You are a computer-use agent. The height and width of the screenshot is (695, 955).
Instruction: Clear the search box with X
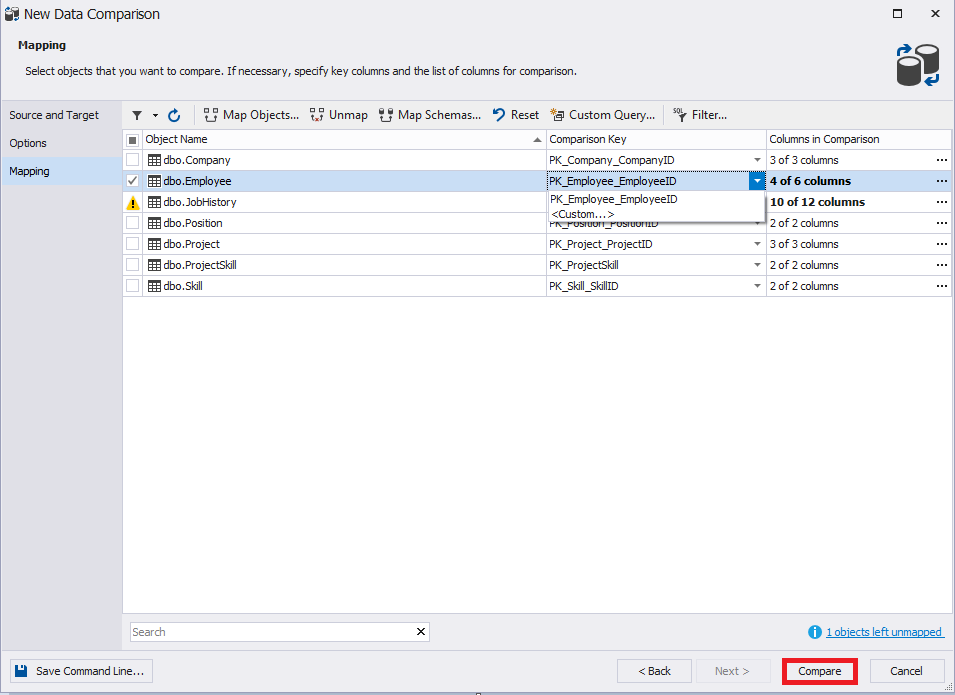421,632
